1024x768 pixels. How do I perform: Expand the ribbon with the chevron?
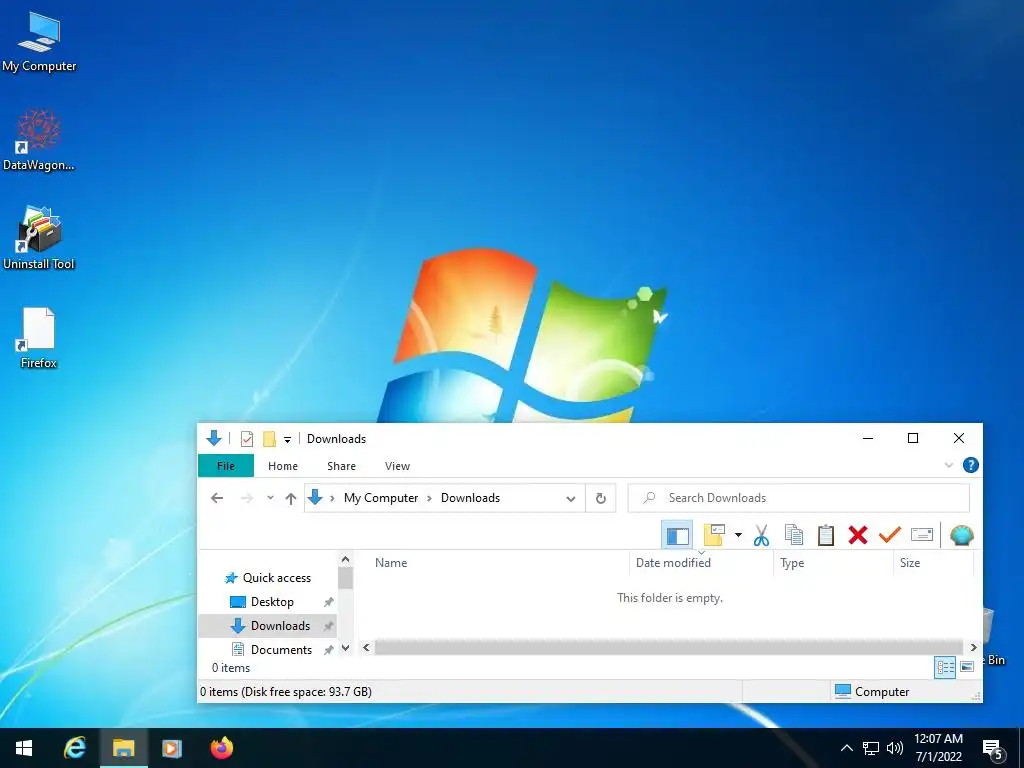(x=949, y=465)
